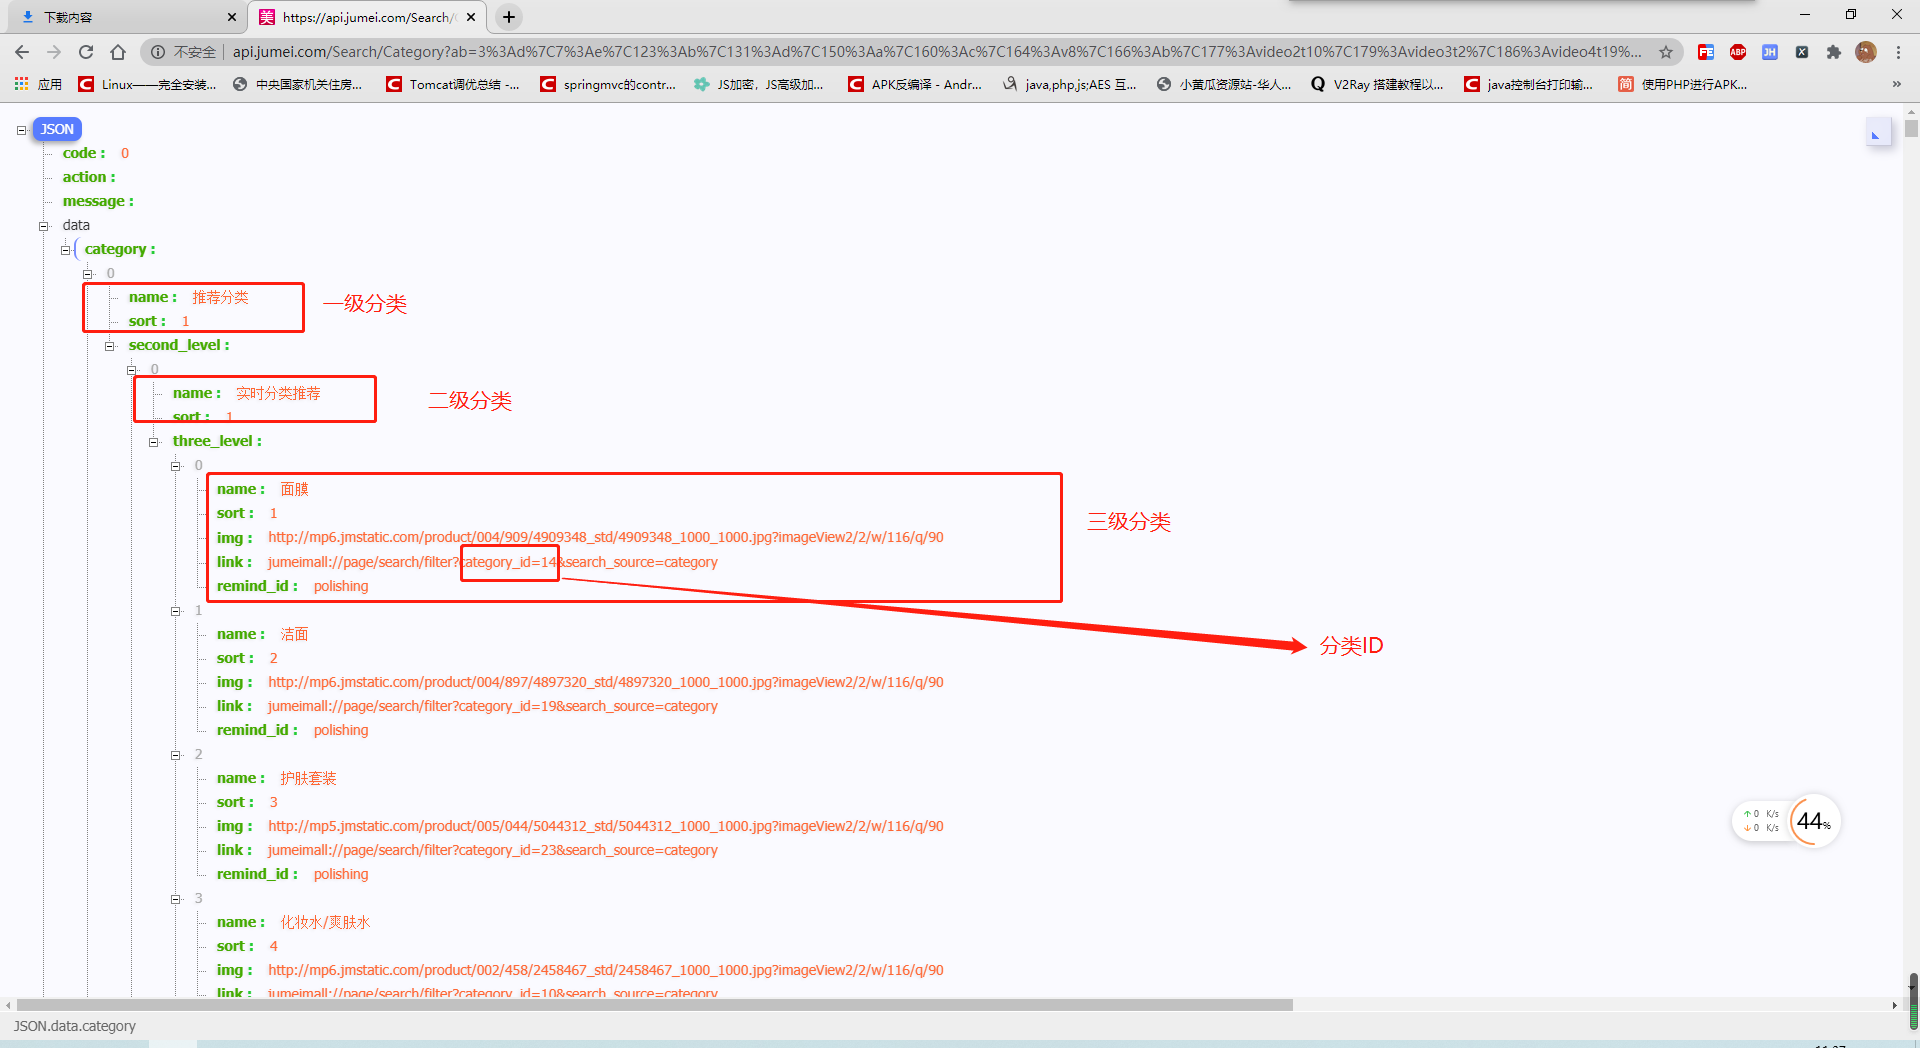1920x1048 pixels.
Task: Collapse the three_level node
Action: tap(154, 442)
